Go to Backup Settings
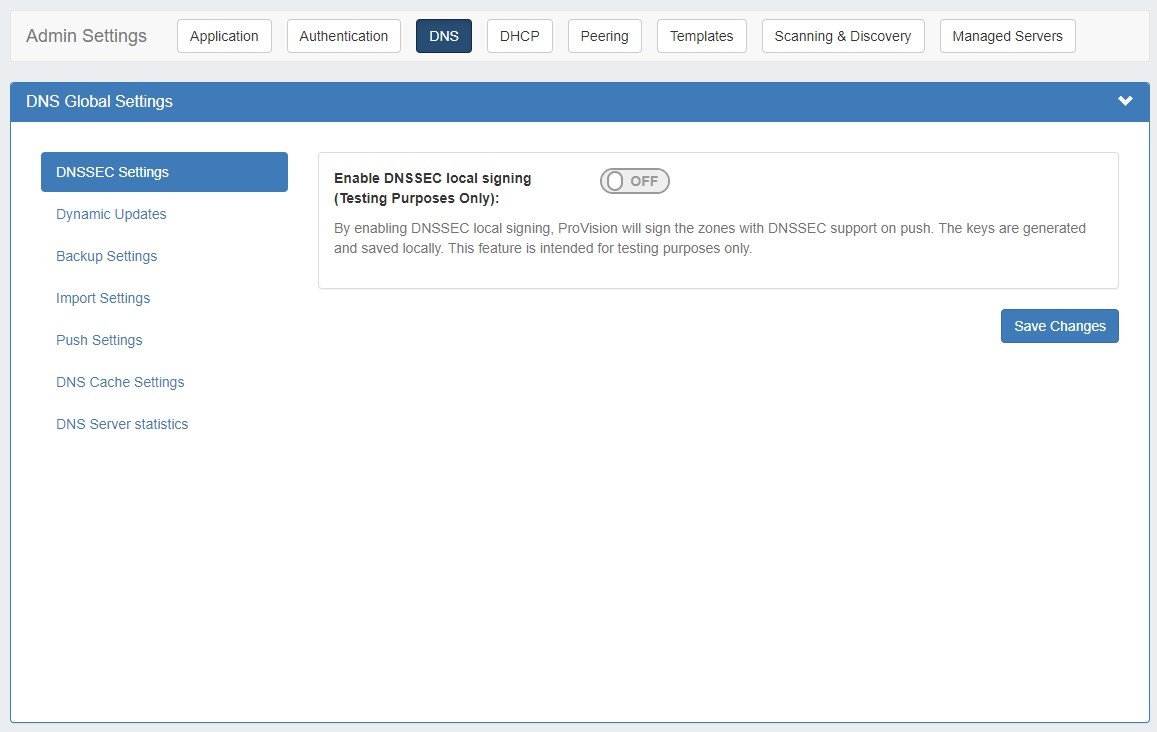Viewport: 1157px width, 732px height. point(106,256)
